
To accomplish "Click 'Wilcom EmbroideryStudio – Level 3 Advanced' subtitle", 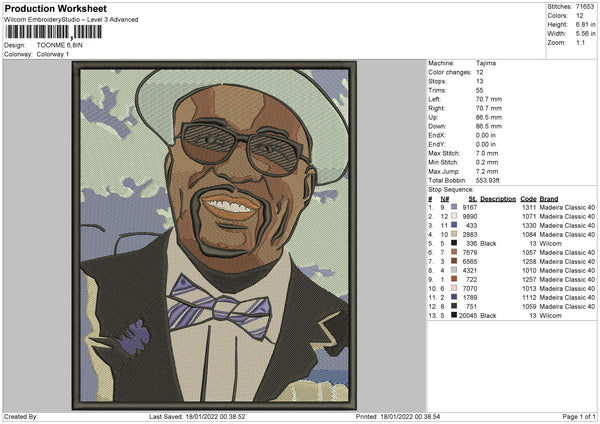I will click(71, 20).
